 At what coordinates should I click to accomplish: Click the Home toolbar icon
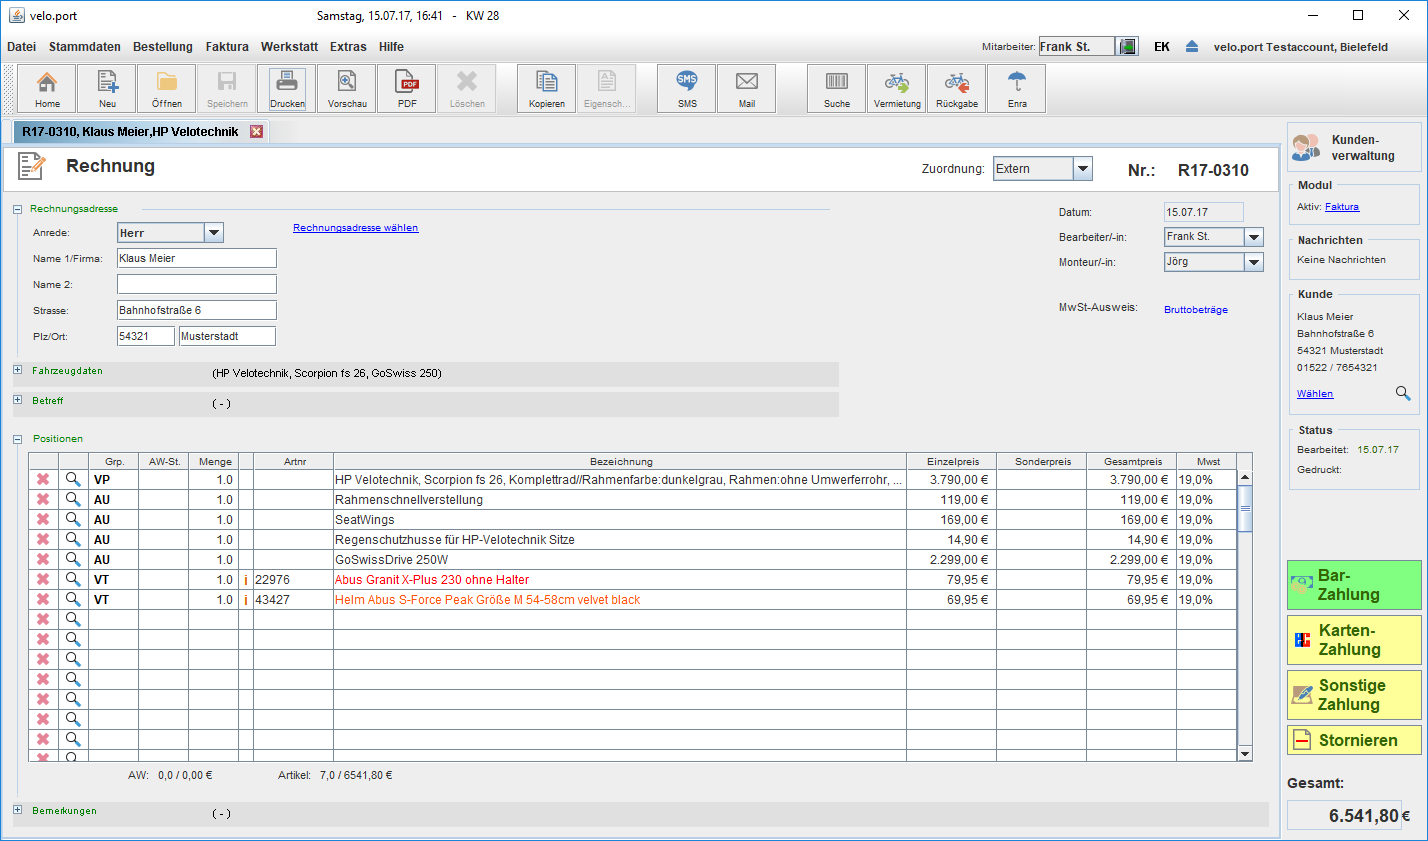click(x=47, y=88)
